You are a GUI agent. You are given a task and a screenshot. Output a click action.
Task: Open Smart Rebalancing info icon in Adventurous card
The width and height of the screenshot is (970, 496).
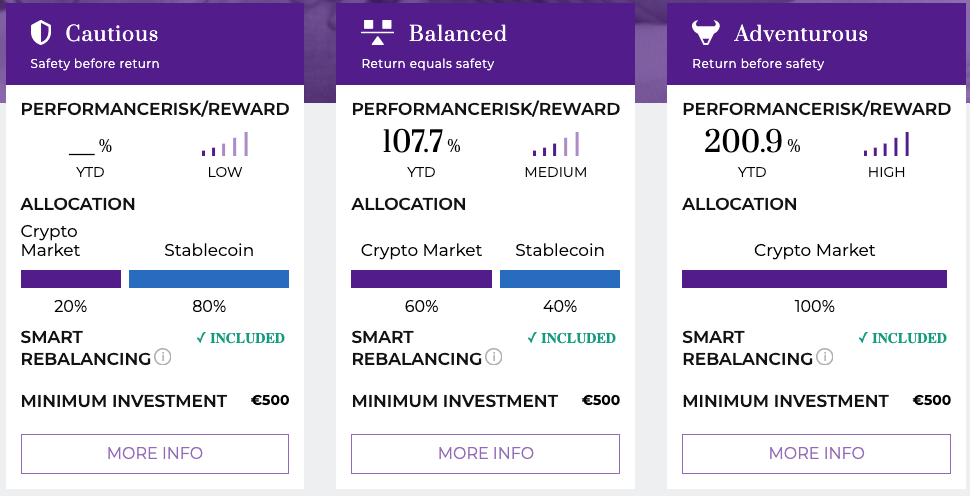825,357
